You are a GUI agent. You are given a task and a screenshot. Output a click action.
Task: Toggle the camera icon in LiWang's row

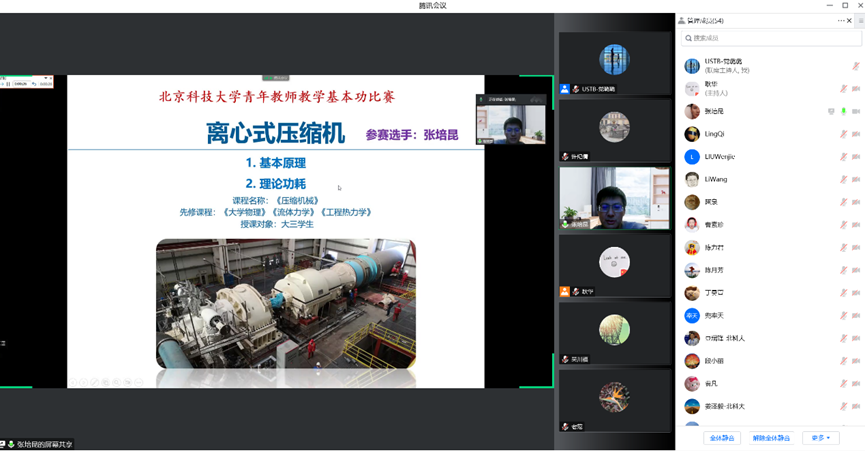pos(856,180)
